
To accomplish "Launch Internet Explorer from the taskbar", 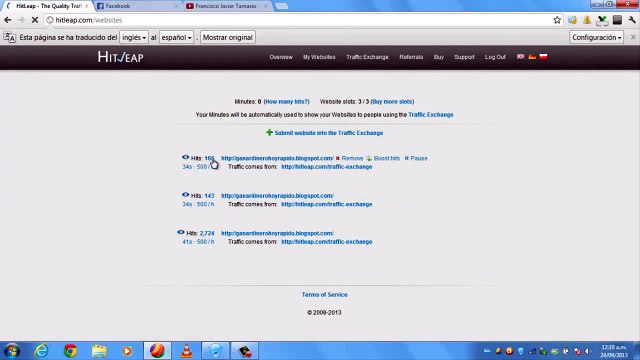I will (x=41, y=351).
